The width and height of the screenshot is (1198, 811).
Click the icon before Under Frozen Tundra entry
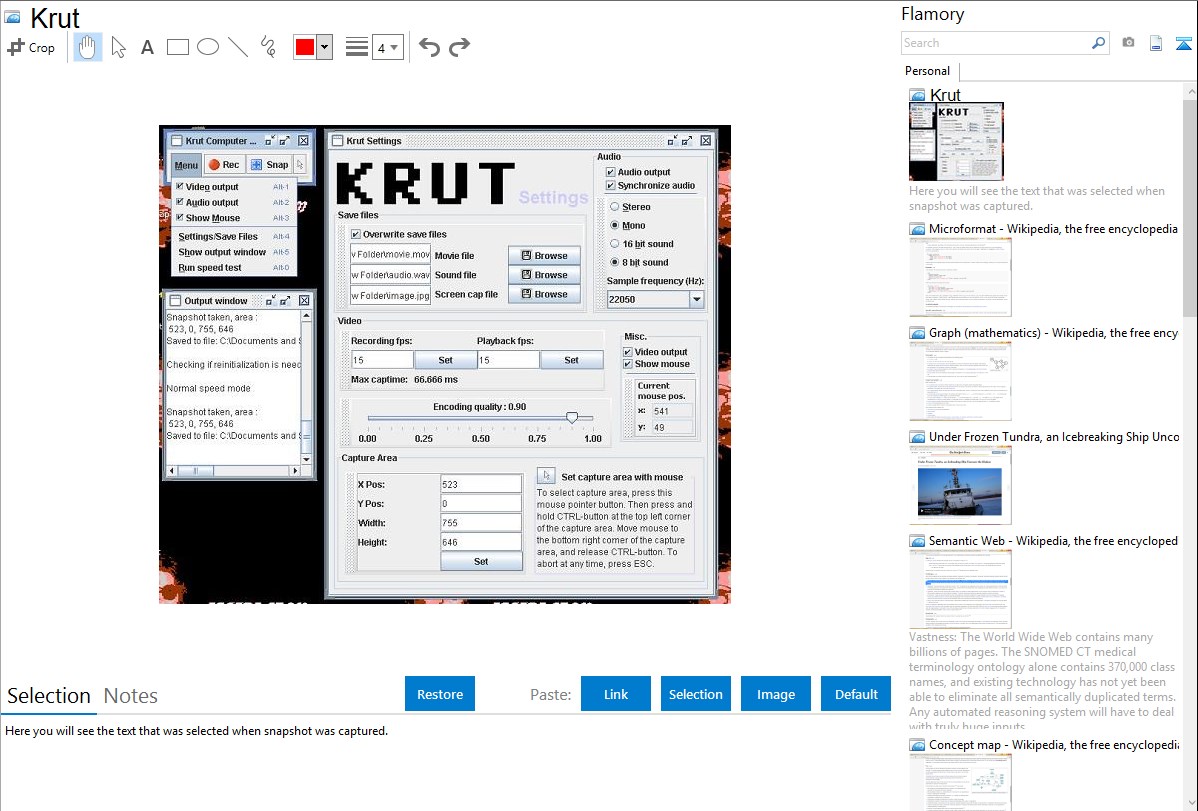(917, 437)
